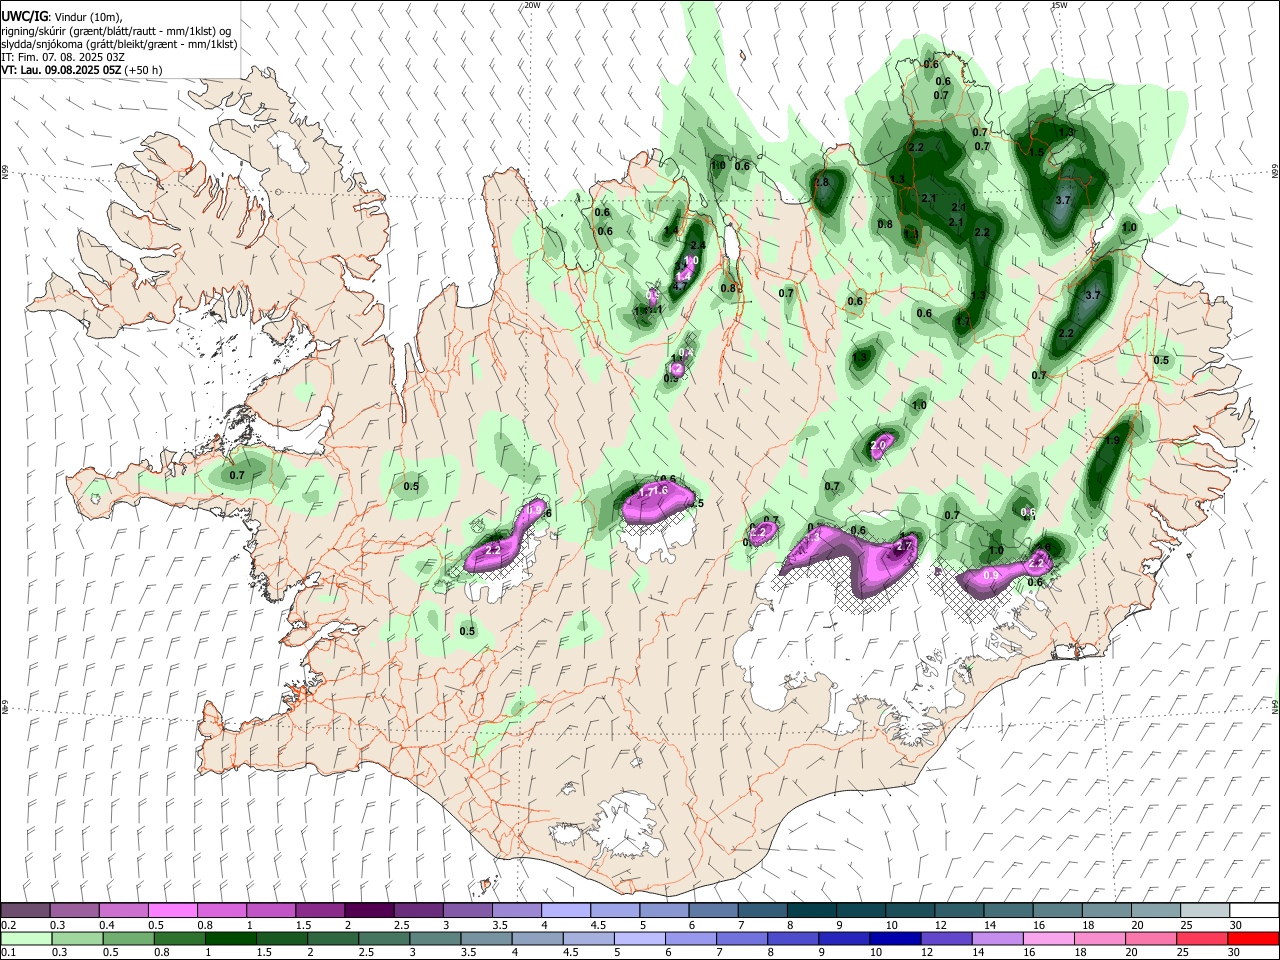
Task: Click the 'IT: Fim. 07. 08. 2025 03Z' line
Action: [x=63, y=57]
